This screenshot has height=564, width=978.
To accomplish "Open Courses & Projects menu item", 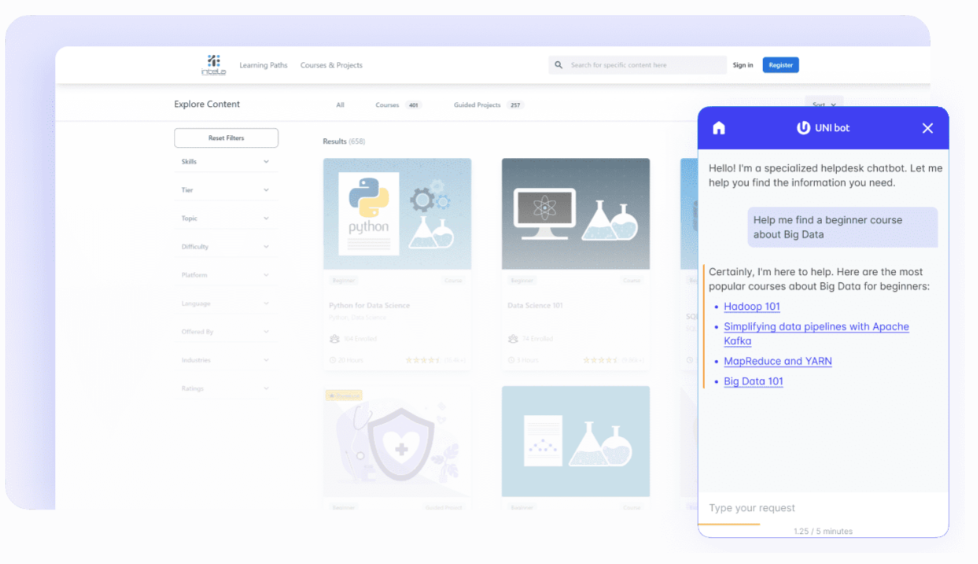I will (x=331, y=65).
